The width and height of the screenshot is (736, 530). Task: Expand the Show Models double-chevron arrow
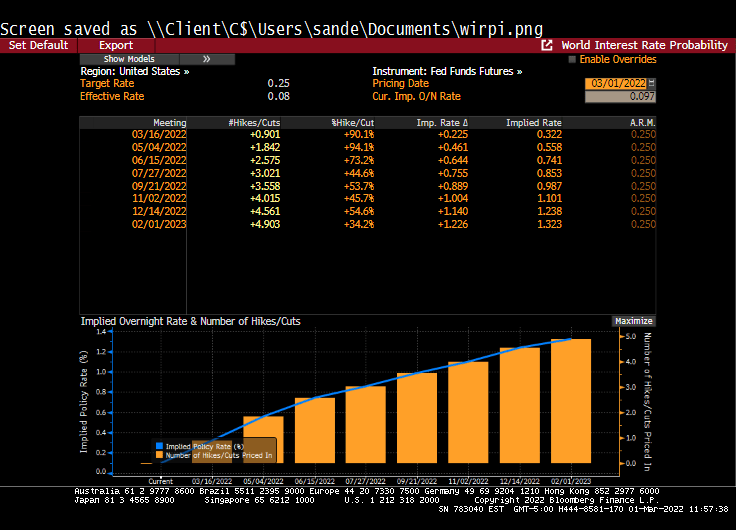[207, 59]
